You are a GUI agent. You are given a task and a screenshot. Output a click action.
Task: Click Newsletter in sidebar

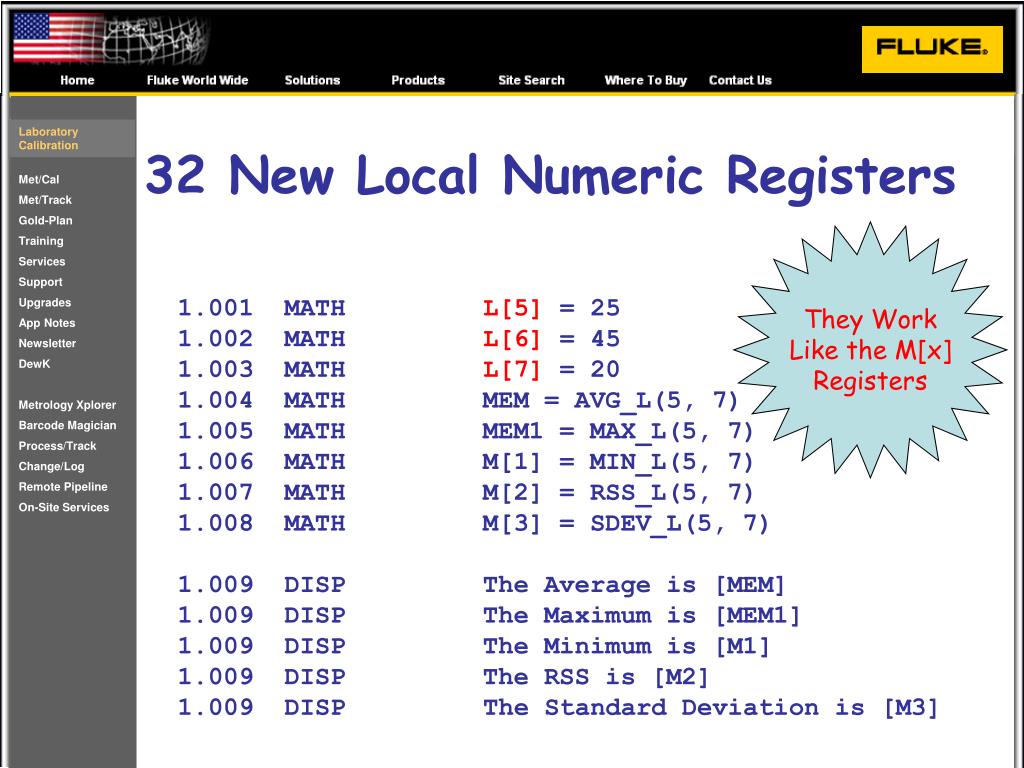click(47, 343)
